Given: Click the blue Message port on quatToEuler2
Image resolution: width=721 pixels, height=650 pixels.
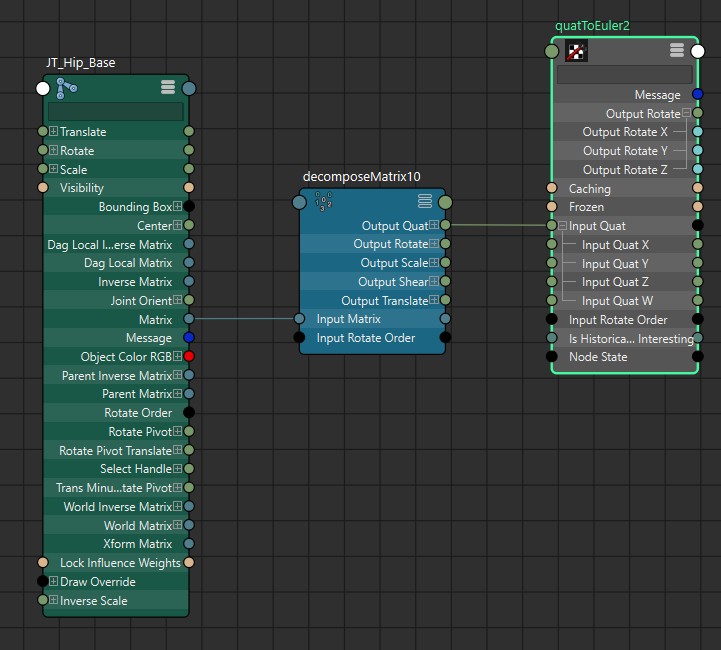Looking at the screenshot, I should pyautogui.click(x=698, y=94).
